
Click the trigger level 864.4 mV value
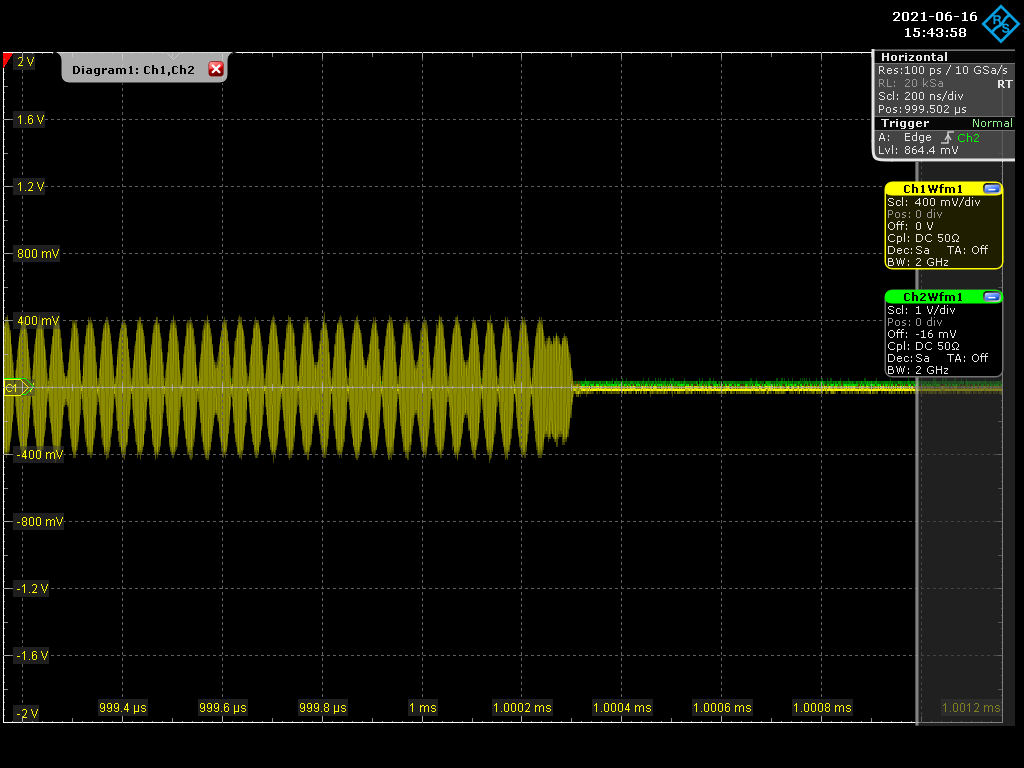[930, 150]
